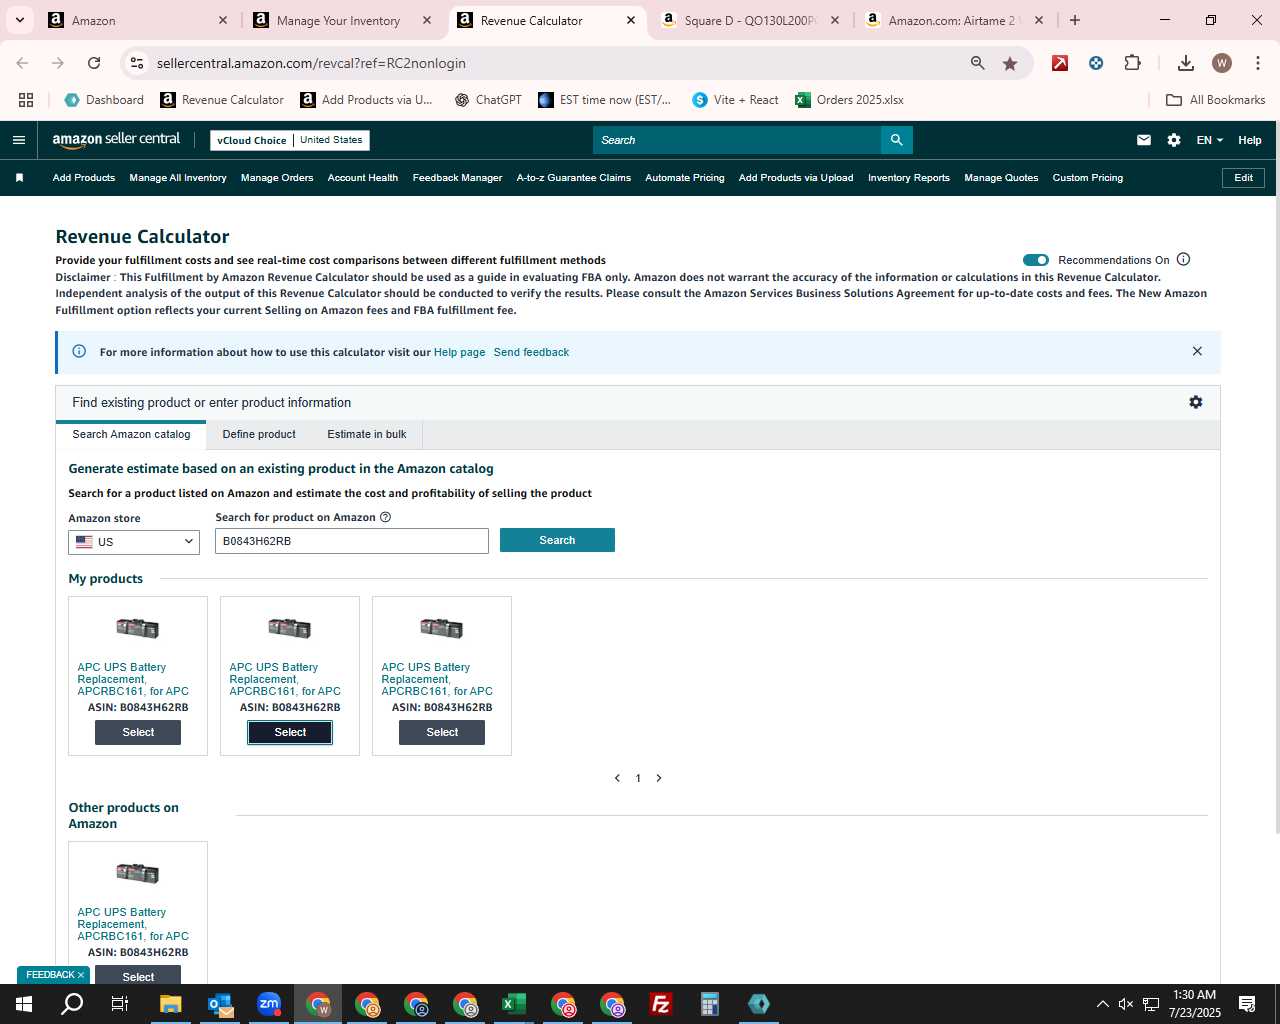Open browser zoom magnifier icon

point(978,63)
